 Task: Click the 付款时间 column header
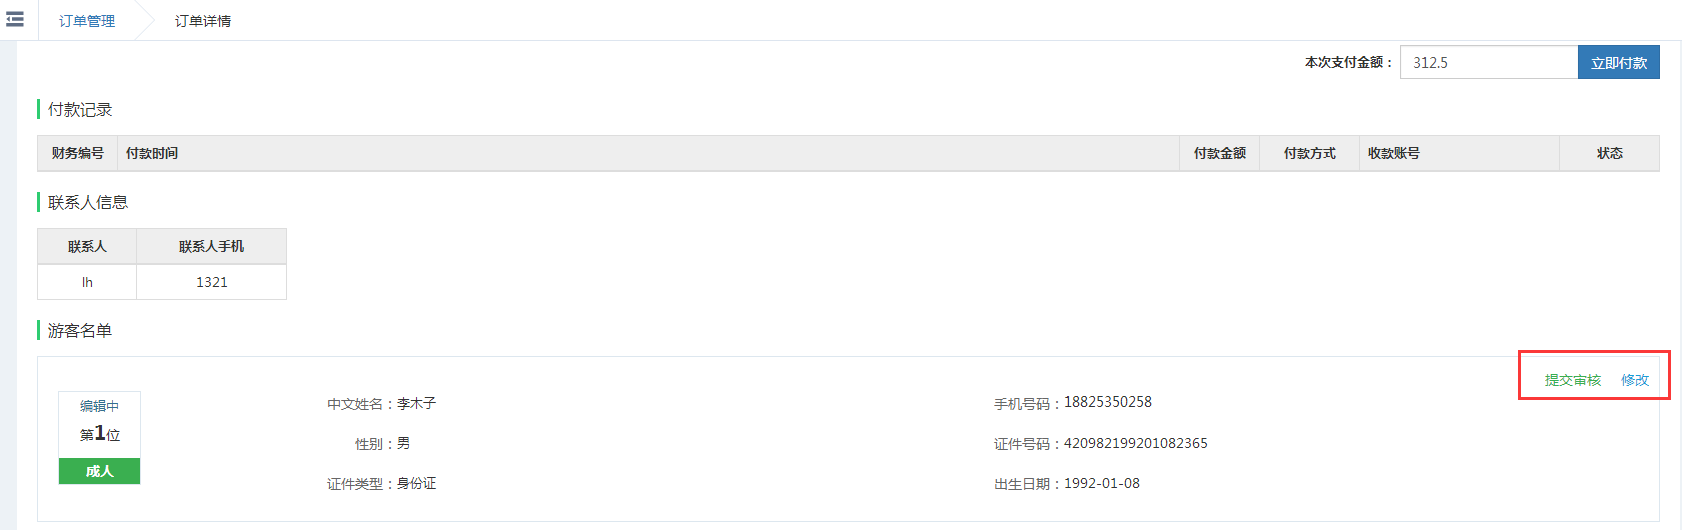(152, 153)
